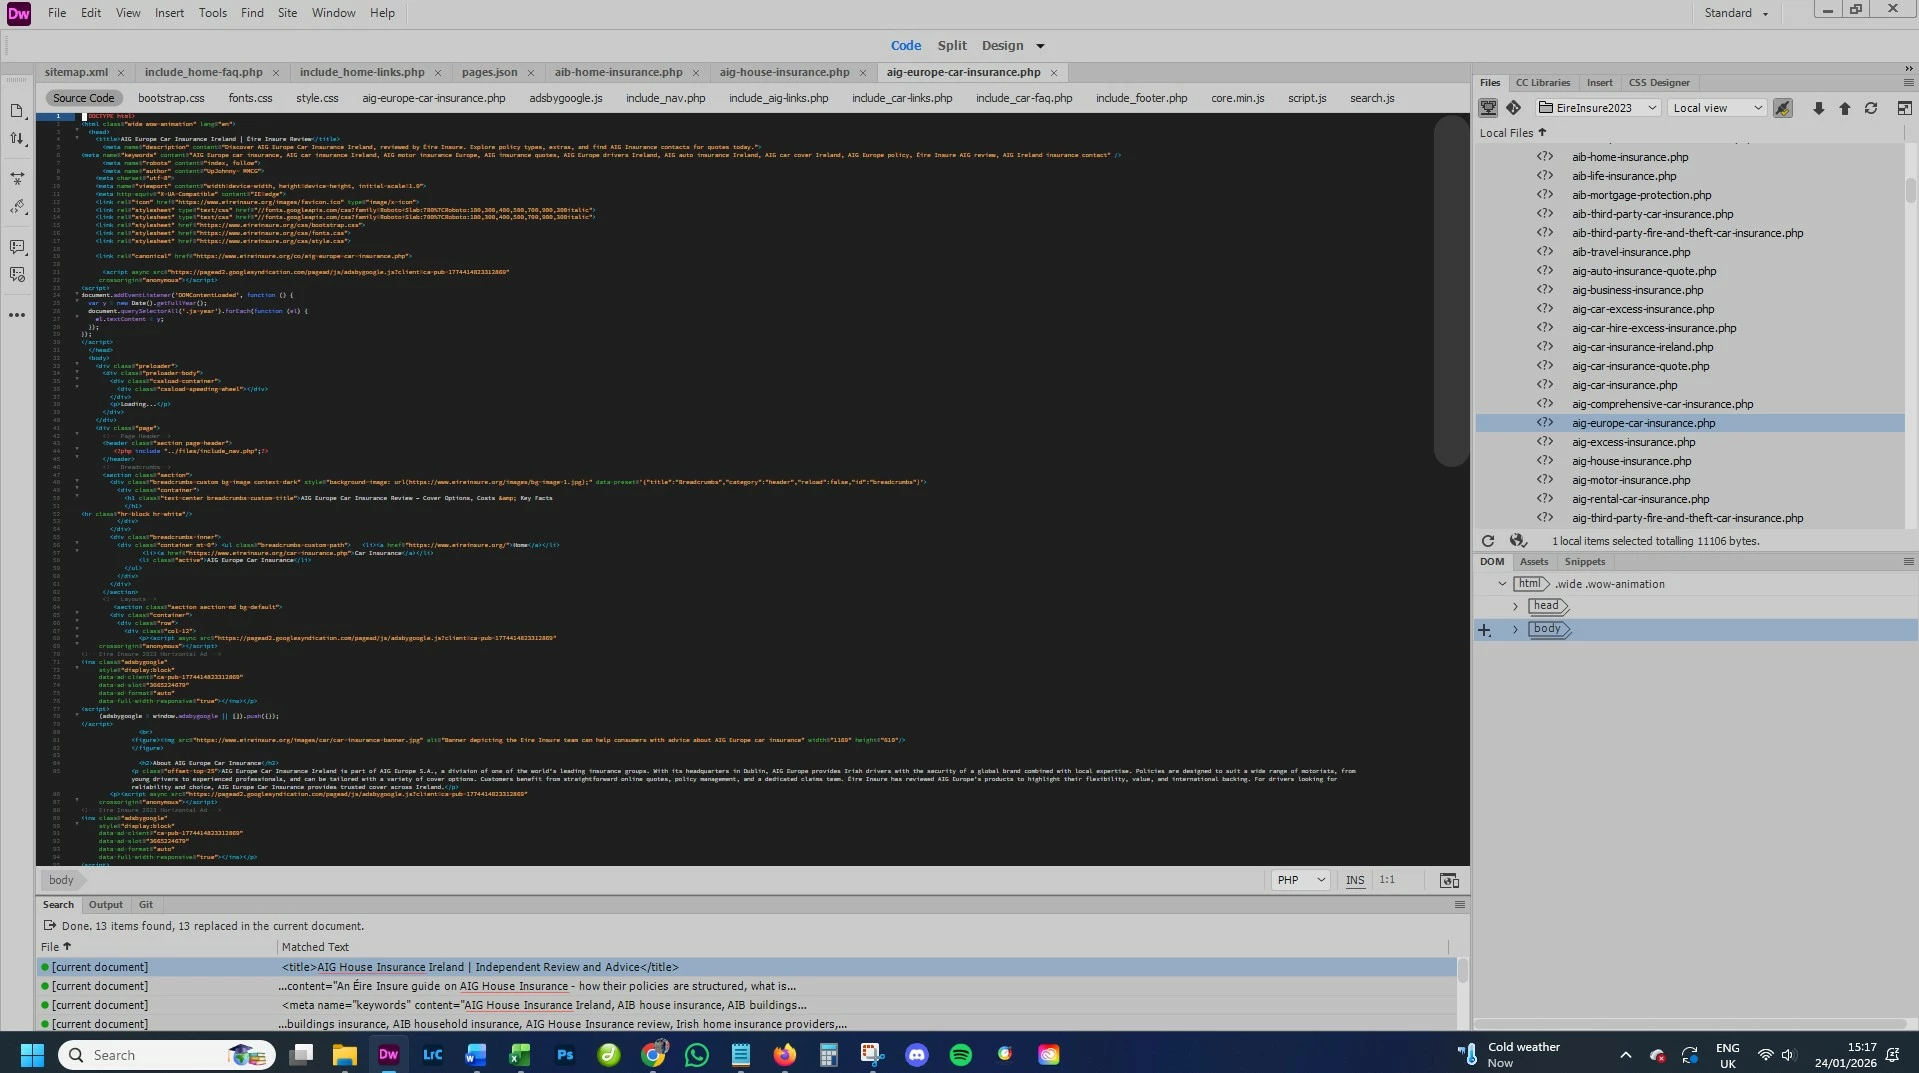Click the globe icon in Files status bar

point(1518,541)
